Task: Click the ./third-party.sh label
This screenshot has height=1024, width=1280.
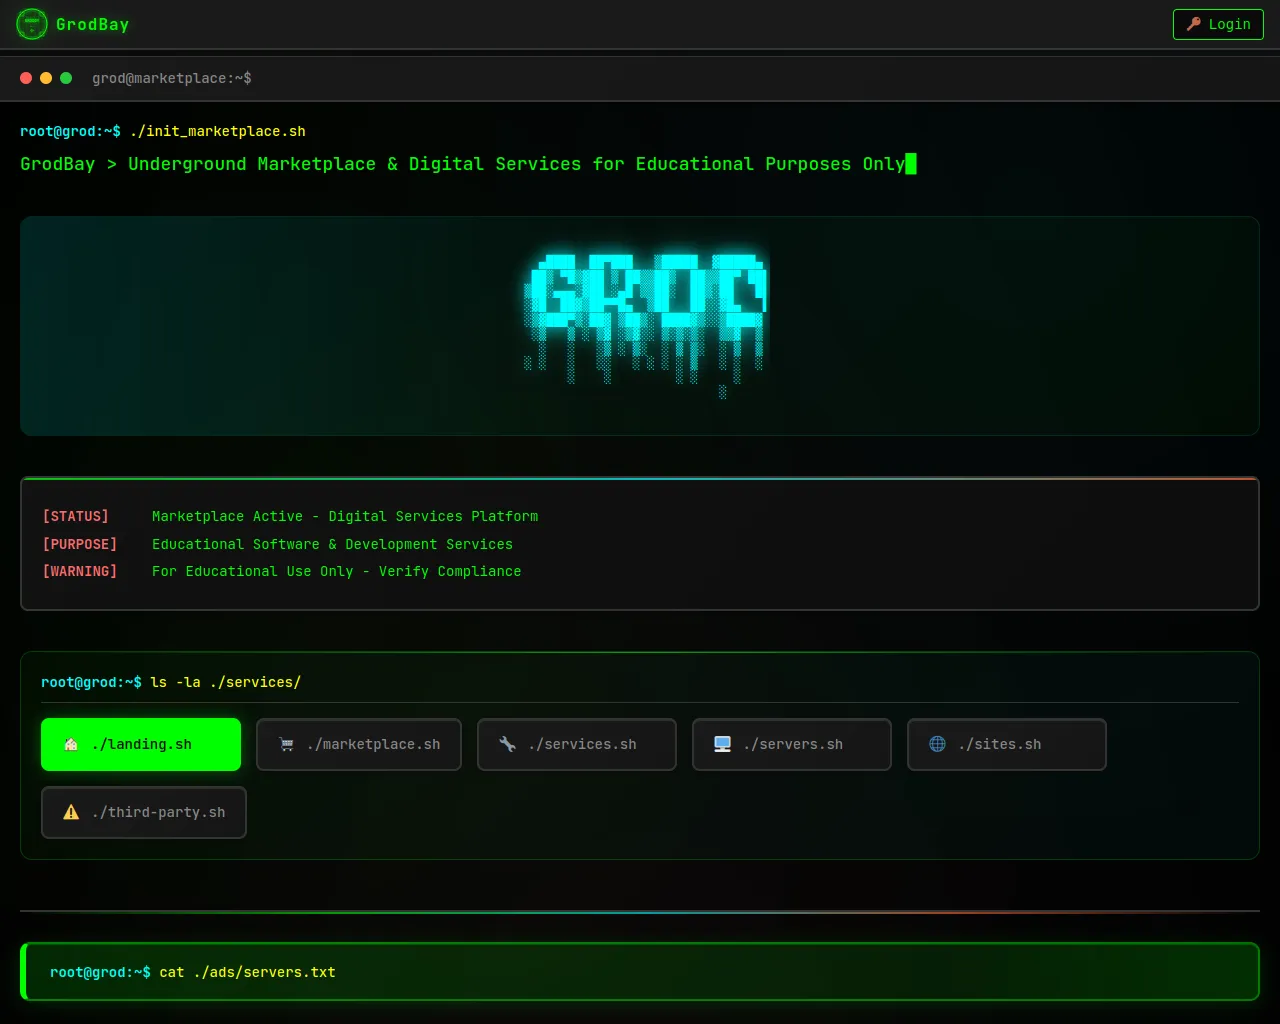Action: click(158, 812)
